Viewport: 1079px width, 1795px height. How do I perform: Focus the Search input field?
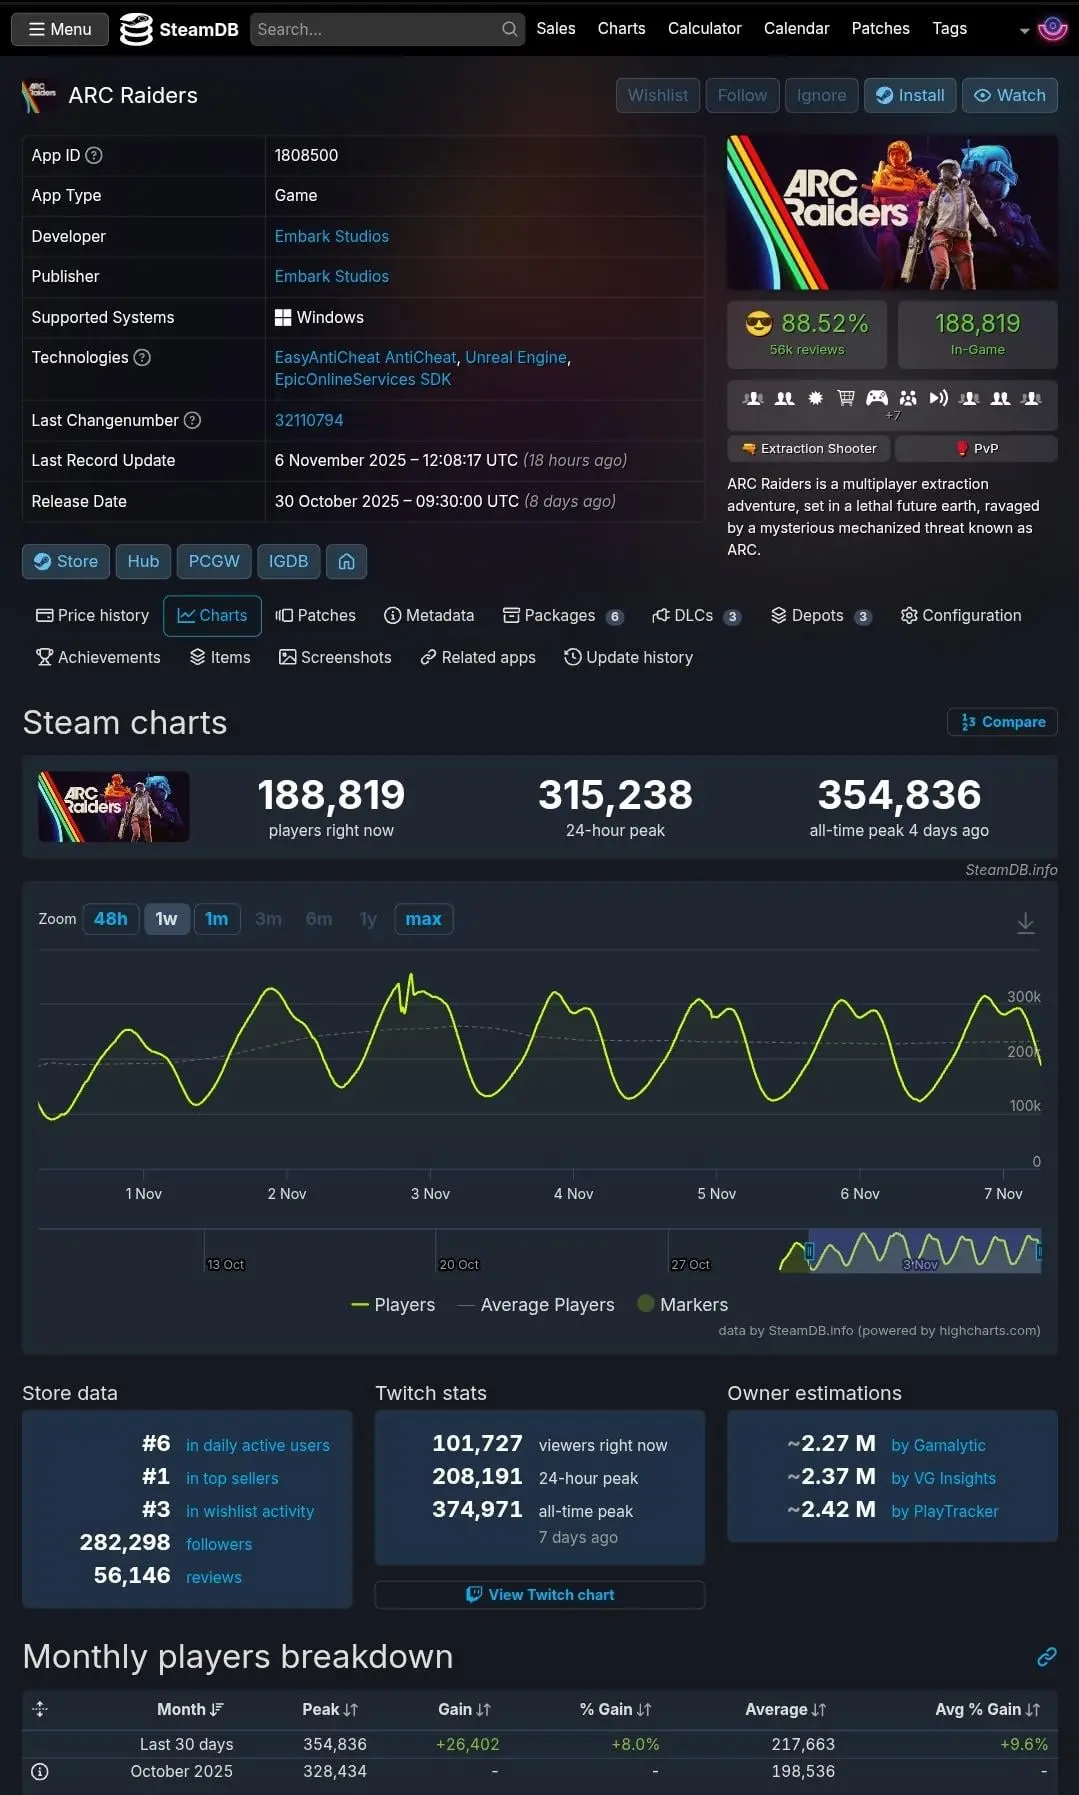pyautogui.click(x=376, y=30)
